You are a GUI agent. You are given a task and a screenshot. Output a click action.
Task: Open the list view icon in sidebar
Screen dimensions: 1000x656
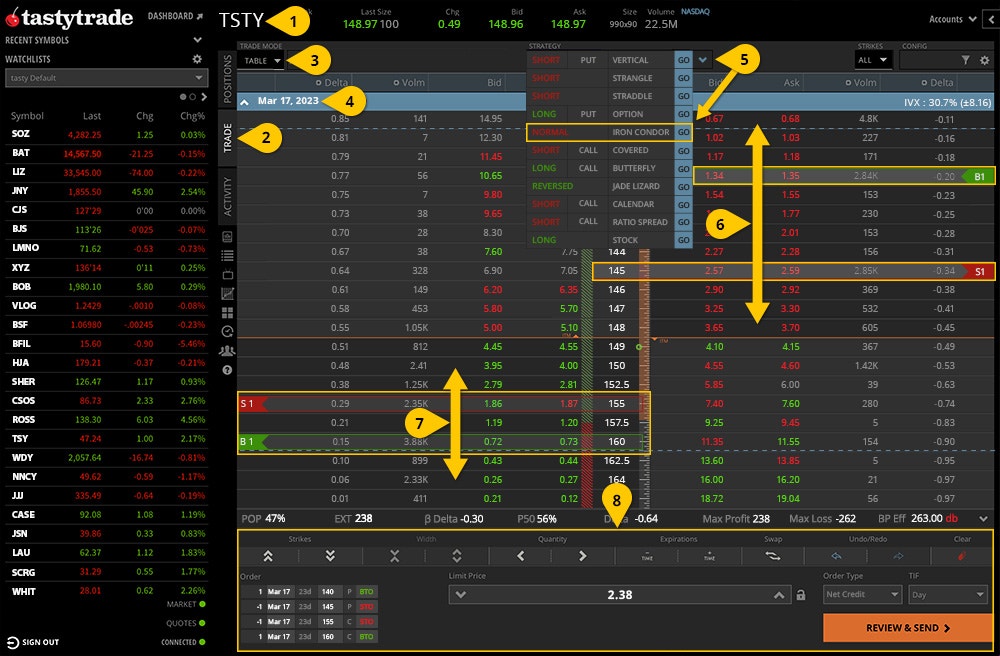[227, 256]
